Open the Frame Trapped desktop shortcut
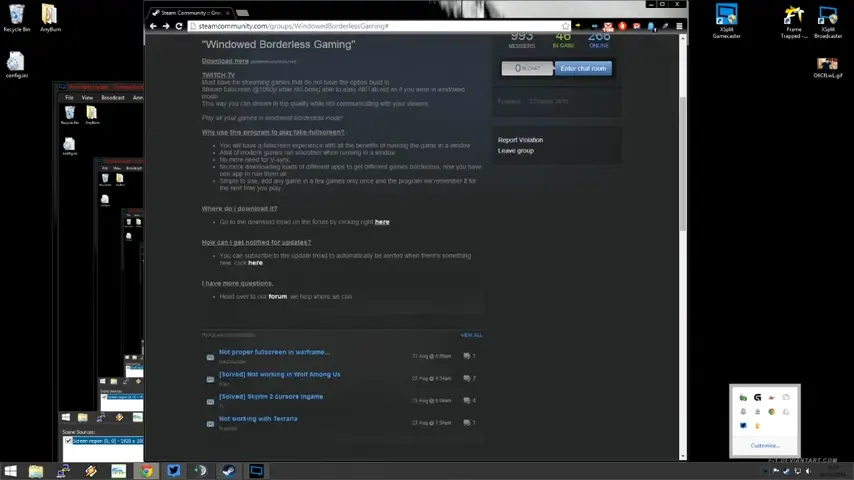 click(794, 22)
